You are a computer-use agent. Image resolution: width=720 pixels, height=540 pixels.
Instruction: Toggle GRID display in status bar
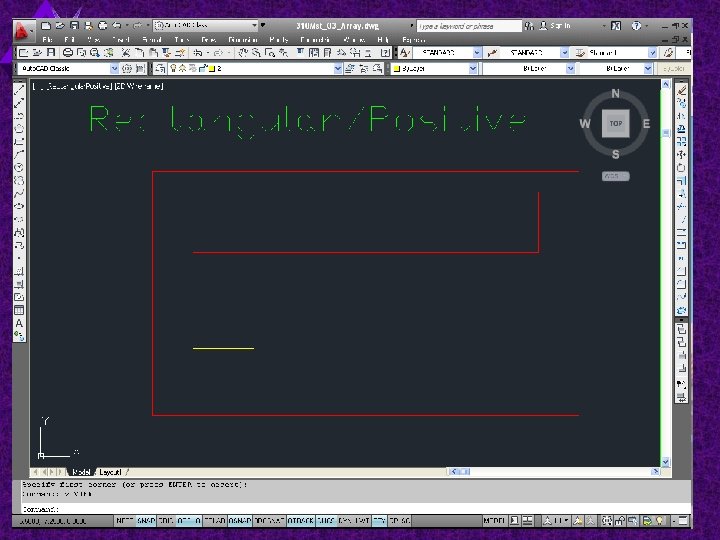(166, 521)
